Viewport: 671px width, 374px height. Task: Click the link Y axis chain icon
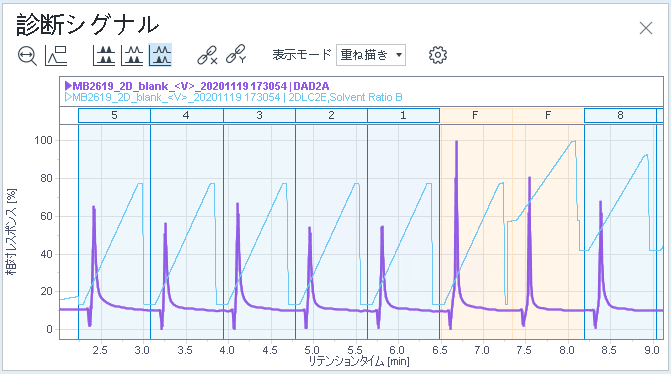click(x=236, y=54)
